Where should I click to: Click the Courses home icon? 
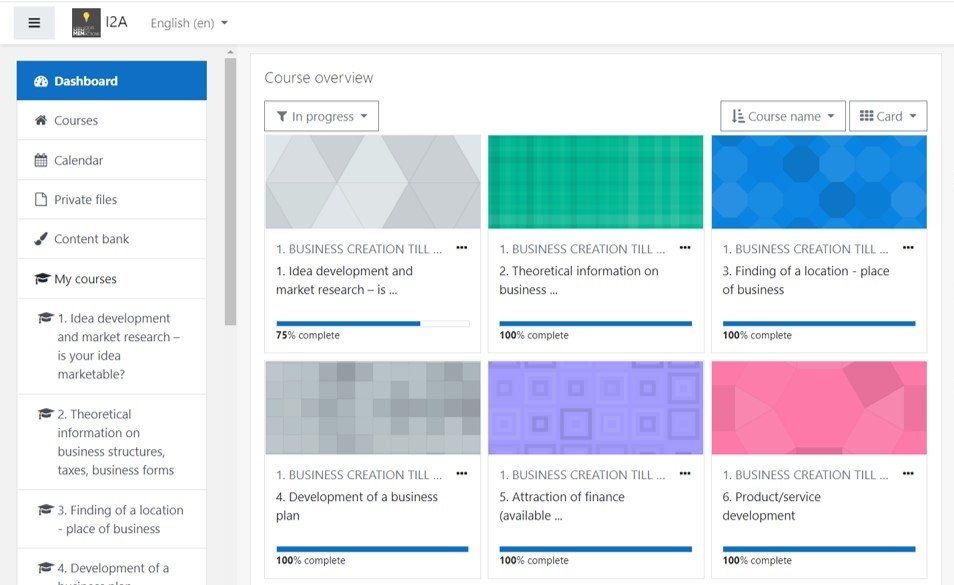coord(41,120)
